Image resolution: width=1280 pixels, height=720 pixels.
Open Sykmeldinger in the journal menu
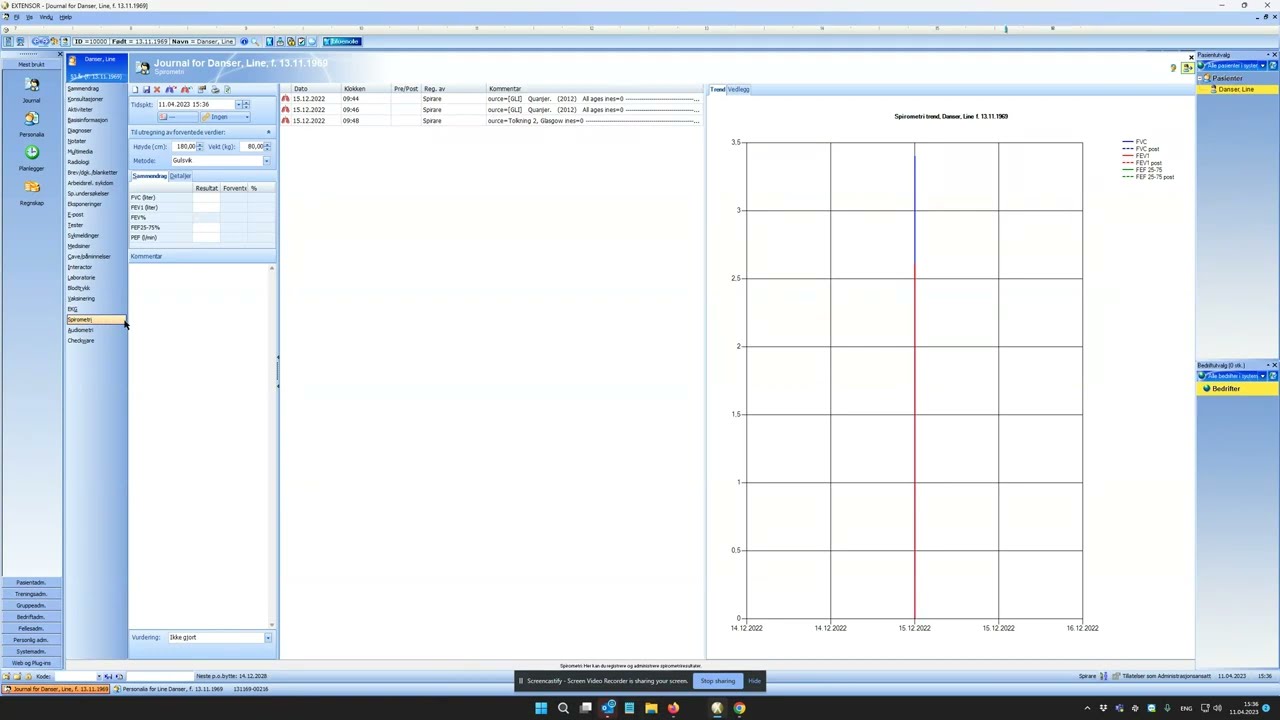[x=83, y=236]
